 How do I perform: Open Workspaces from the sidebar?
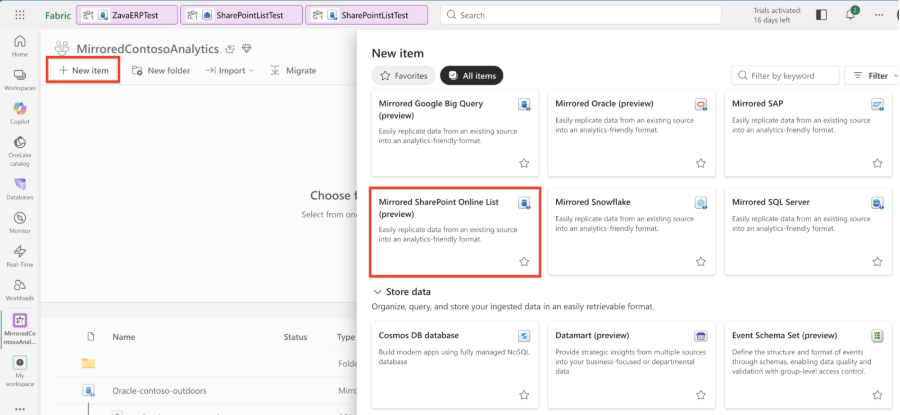[x=20, y=80]
